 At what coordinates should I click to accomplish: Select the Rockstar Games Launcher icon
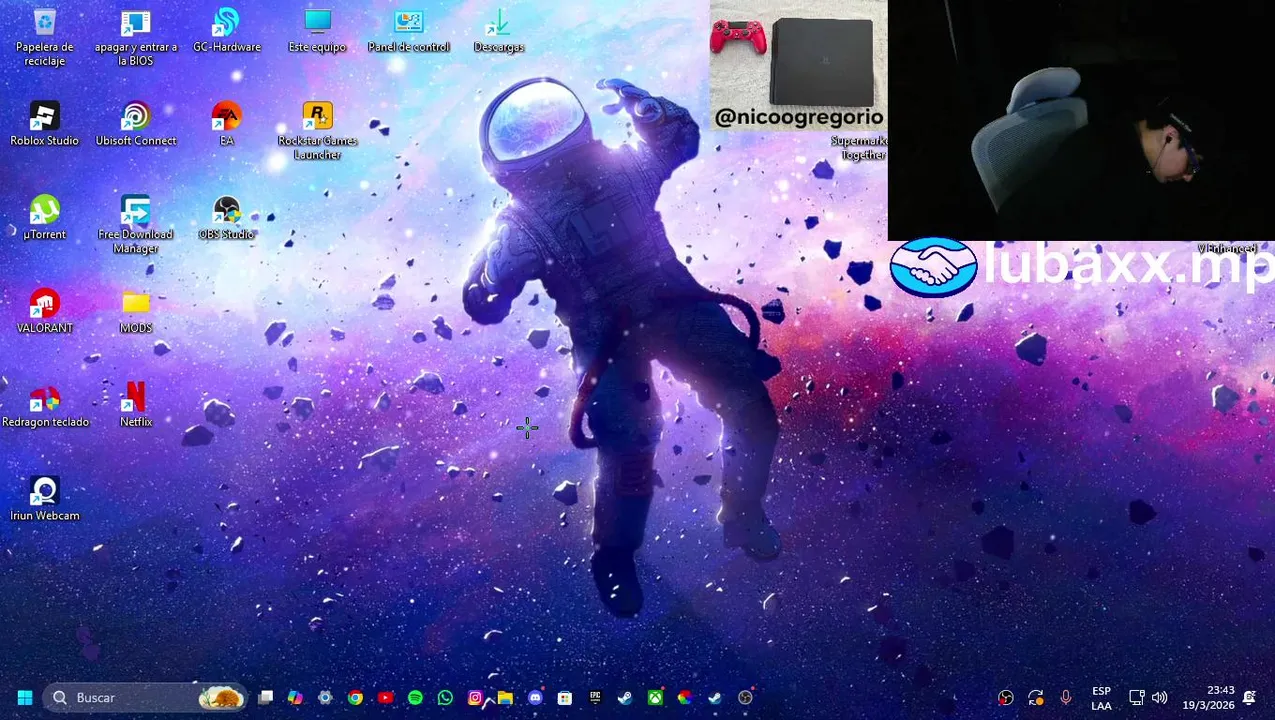317,131
